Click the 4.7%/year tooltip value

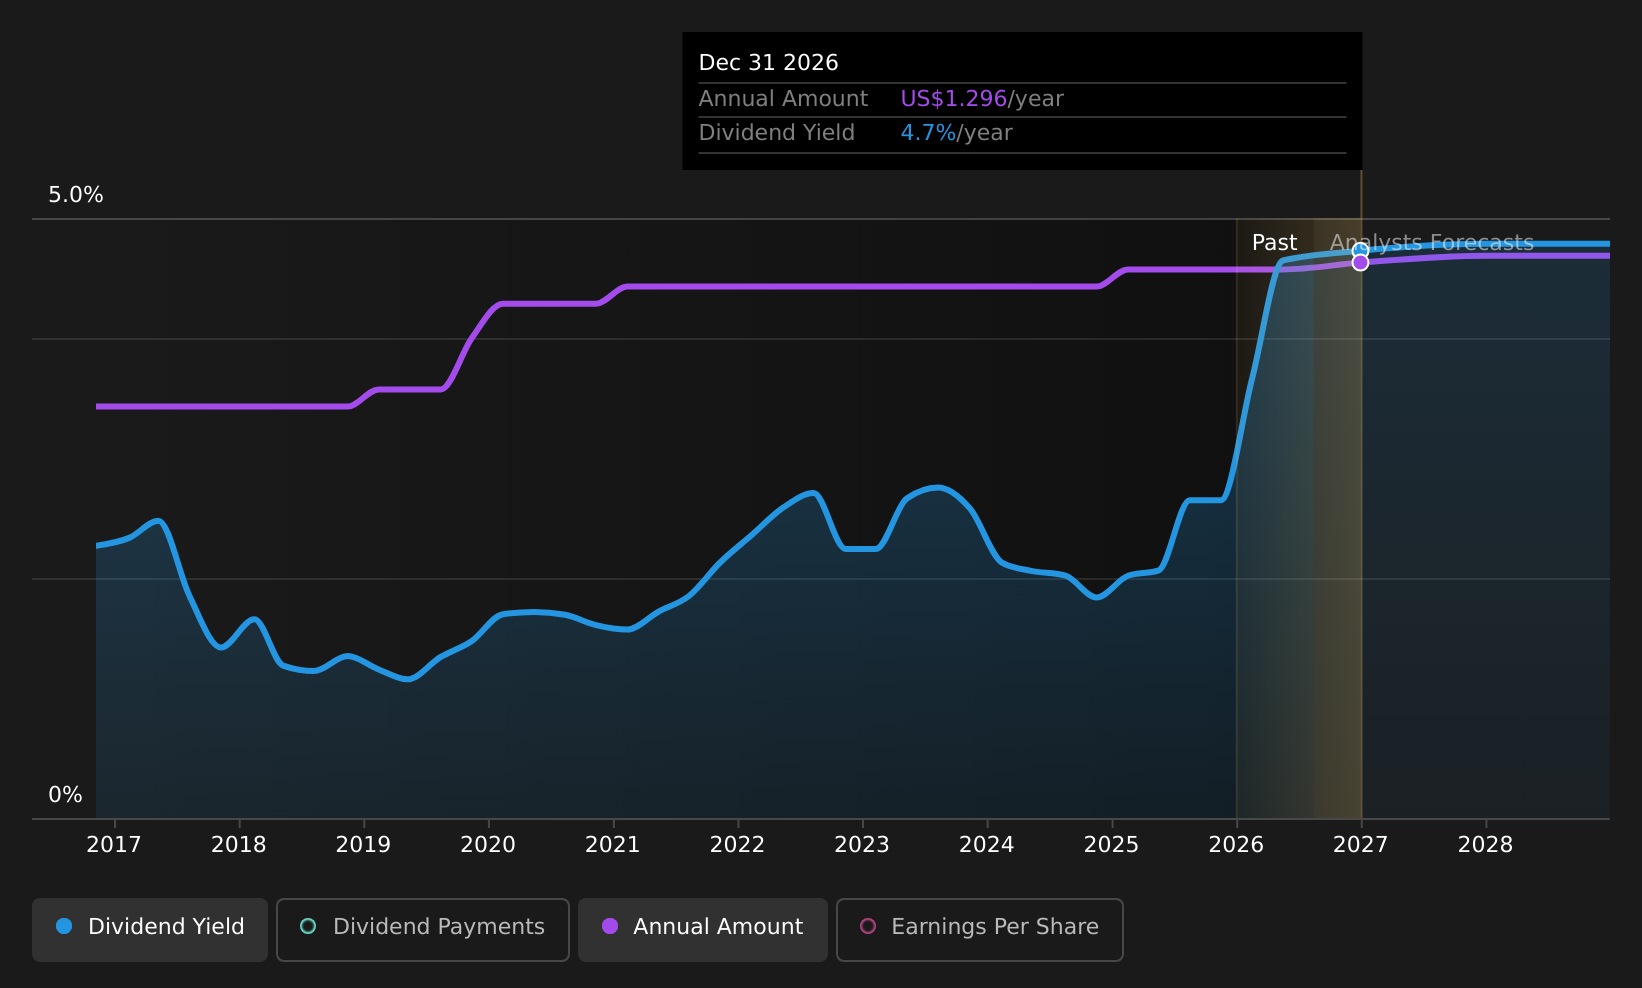point(957,133)
